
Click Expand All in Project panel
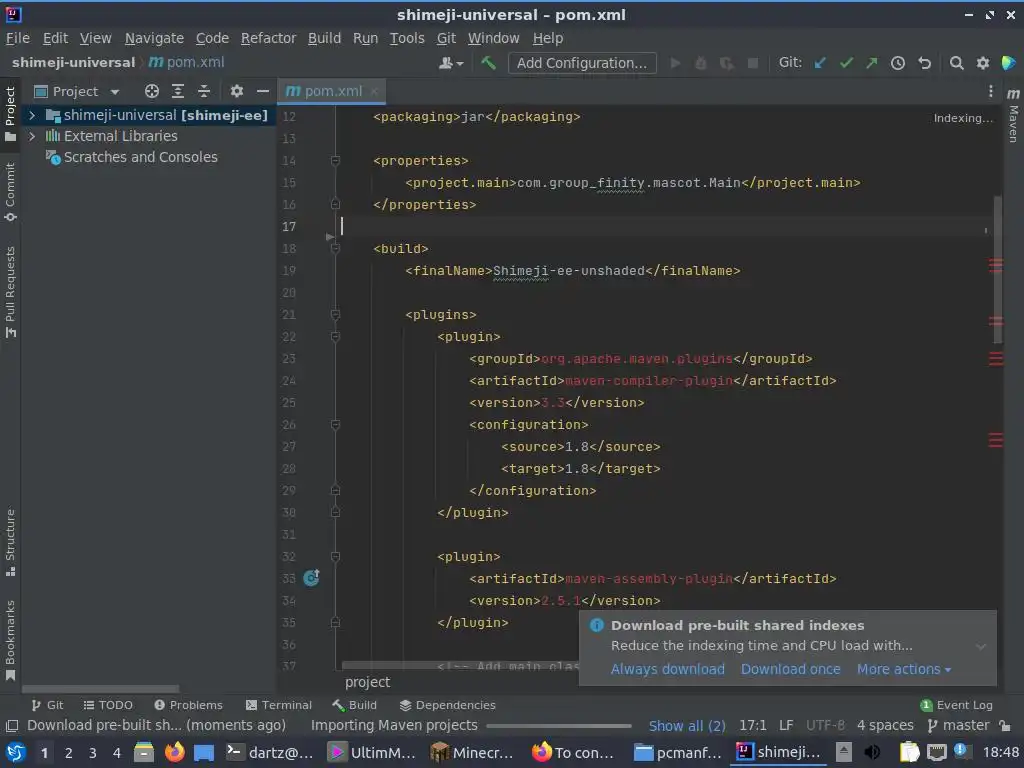[178, 91]
